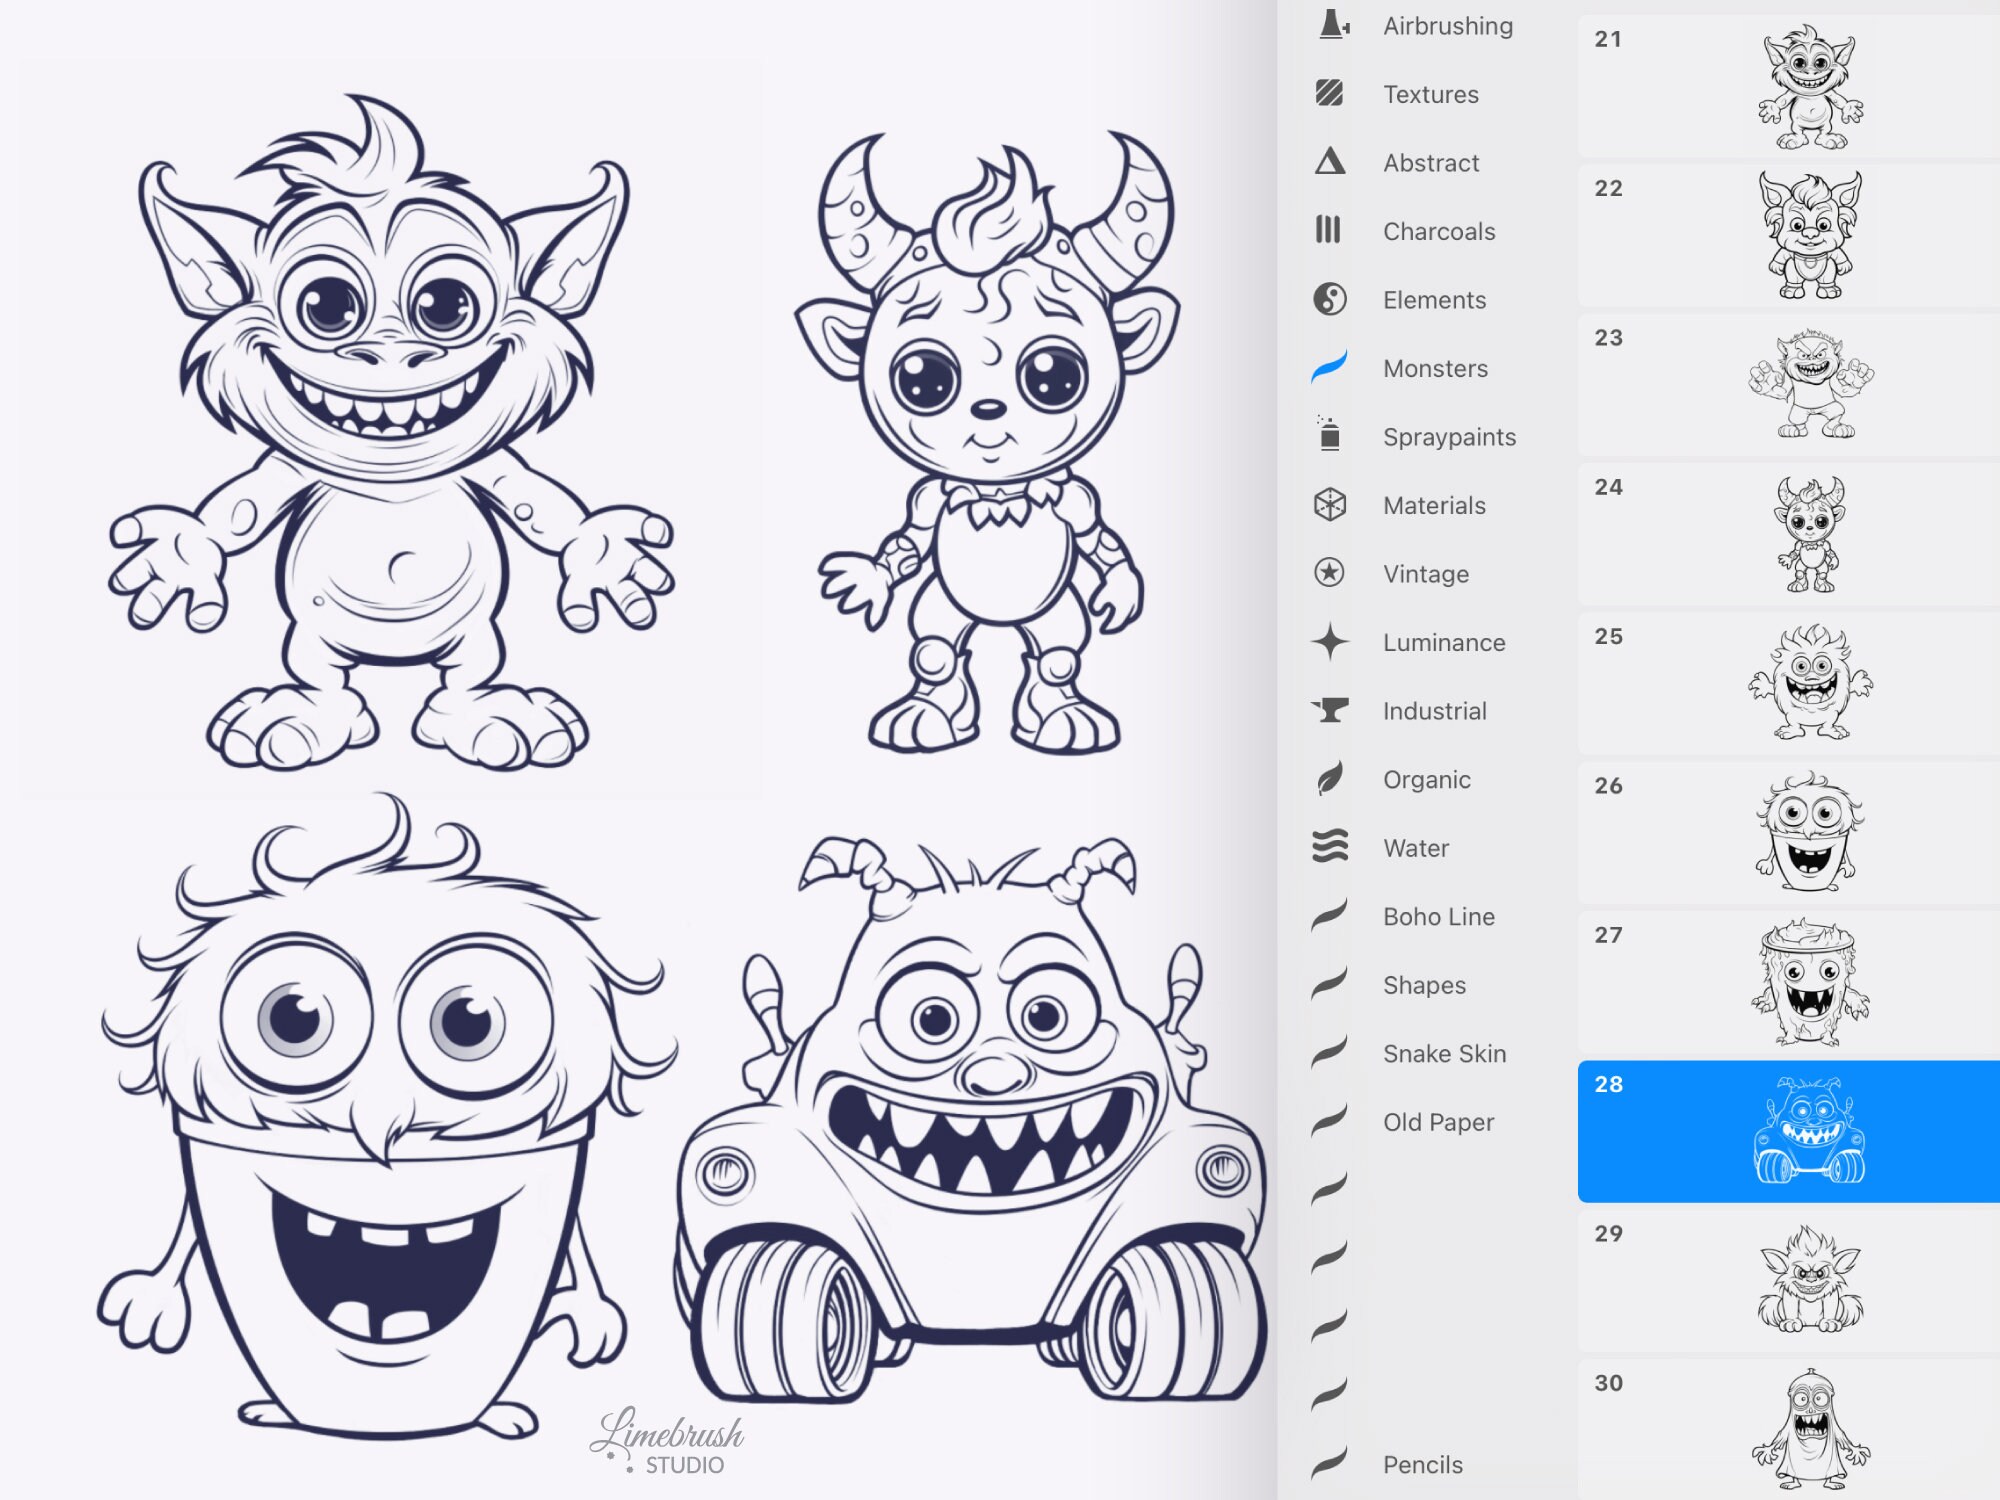
Task: Click the Vintage star icon
Action: (1330, 573)
